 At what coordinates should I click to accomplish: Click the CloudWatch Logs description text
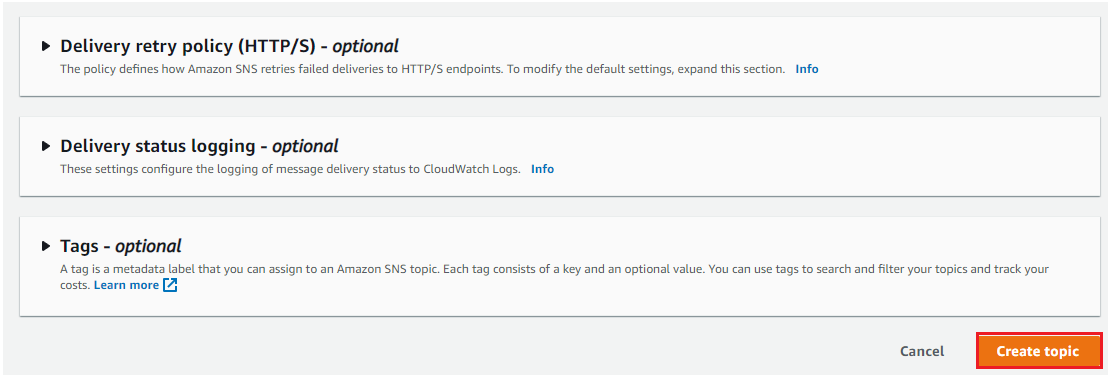click(x=290, y=169)
